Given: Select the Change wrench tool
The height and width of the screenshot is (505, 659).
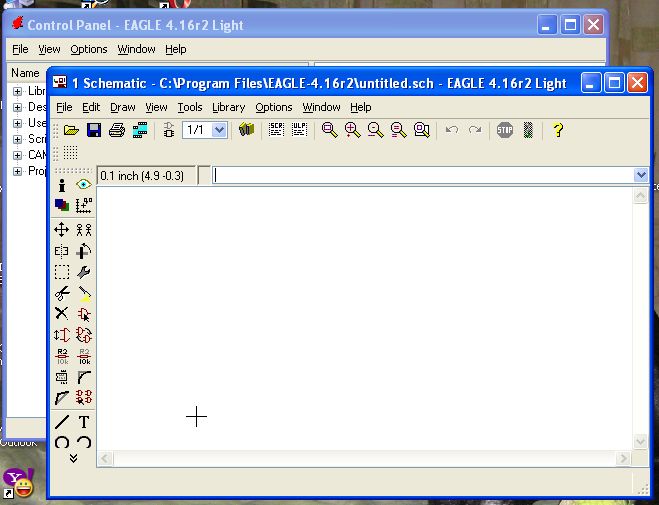Looking at the screenshot, I should tap(84, 272).
